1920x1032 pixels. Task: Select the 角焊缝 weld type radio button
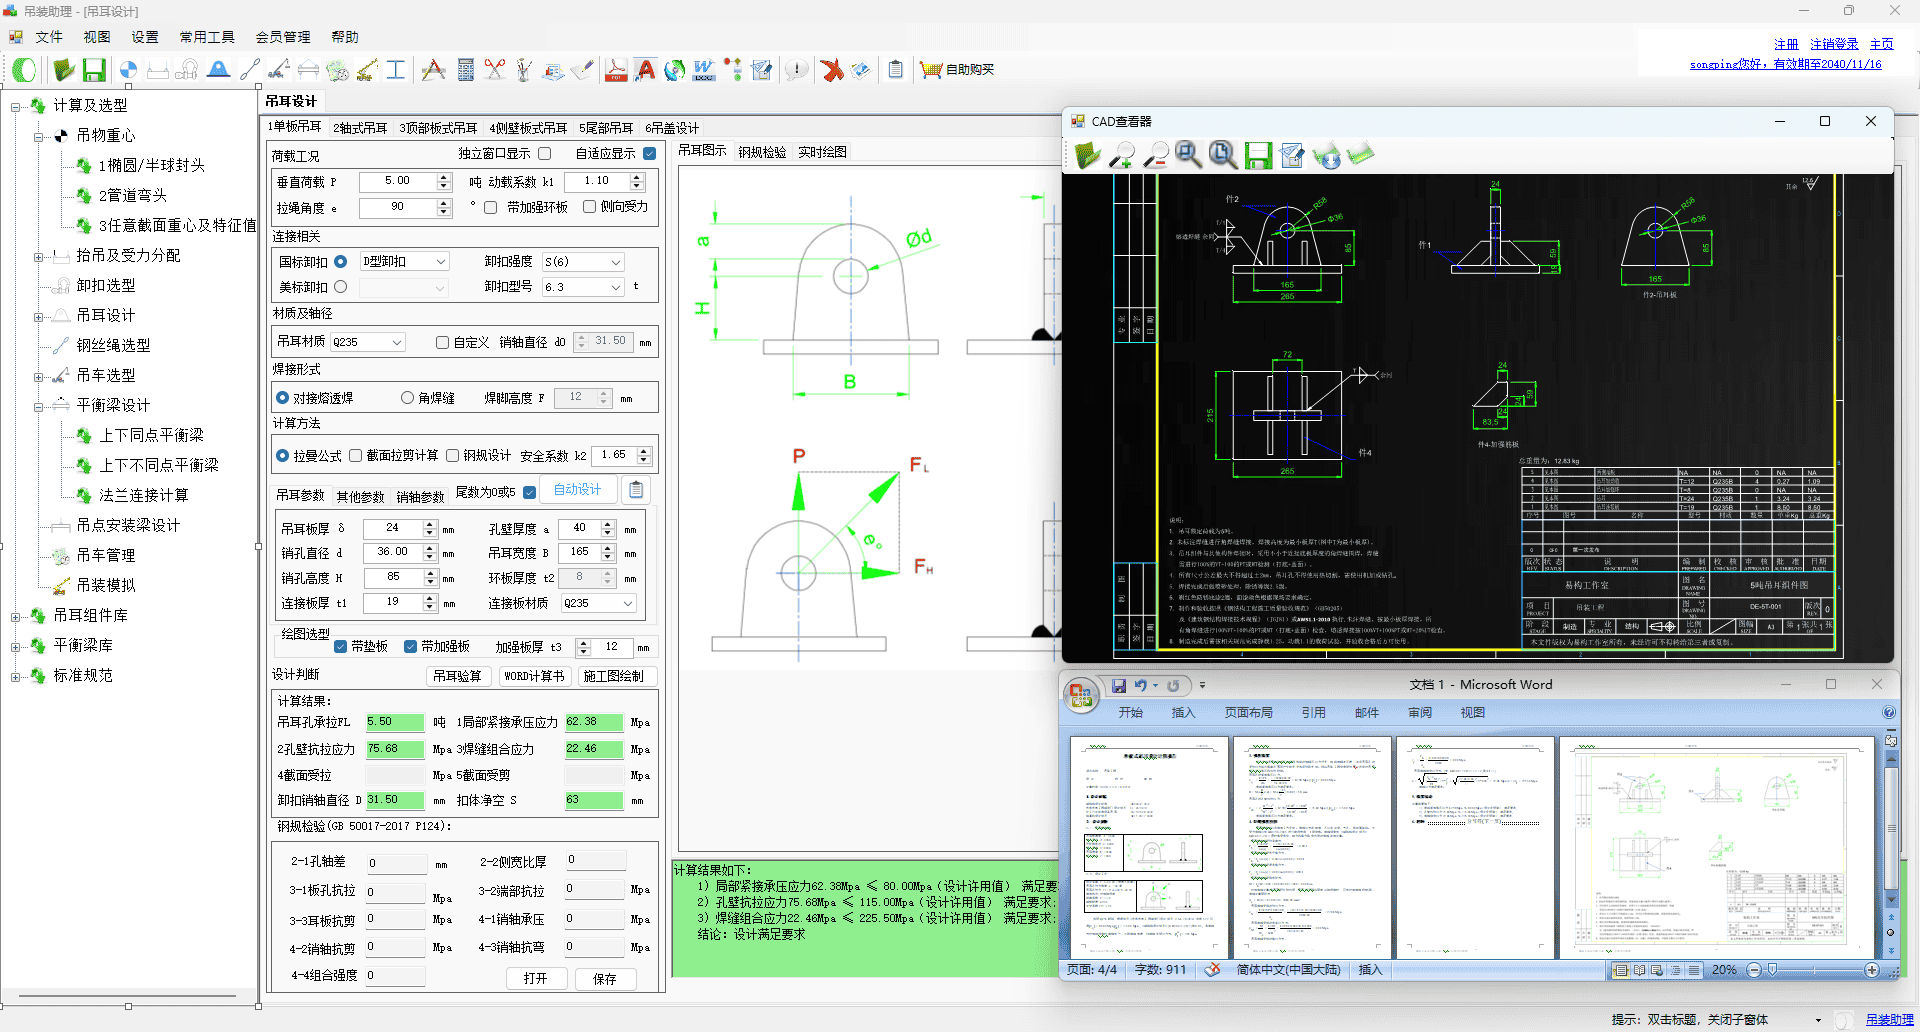click(407, 398)
